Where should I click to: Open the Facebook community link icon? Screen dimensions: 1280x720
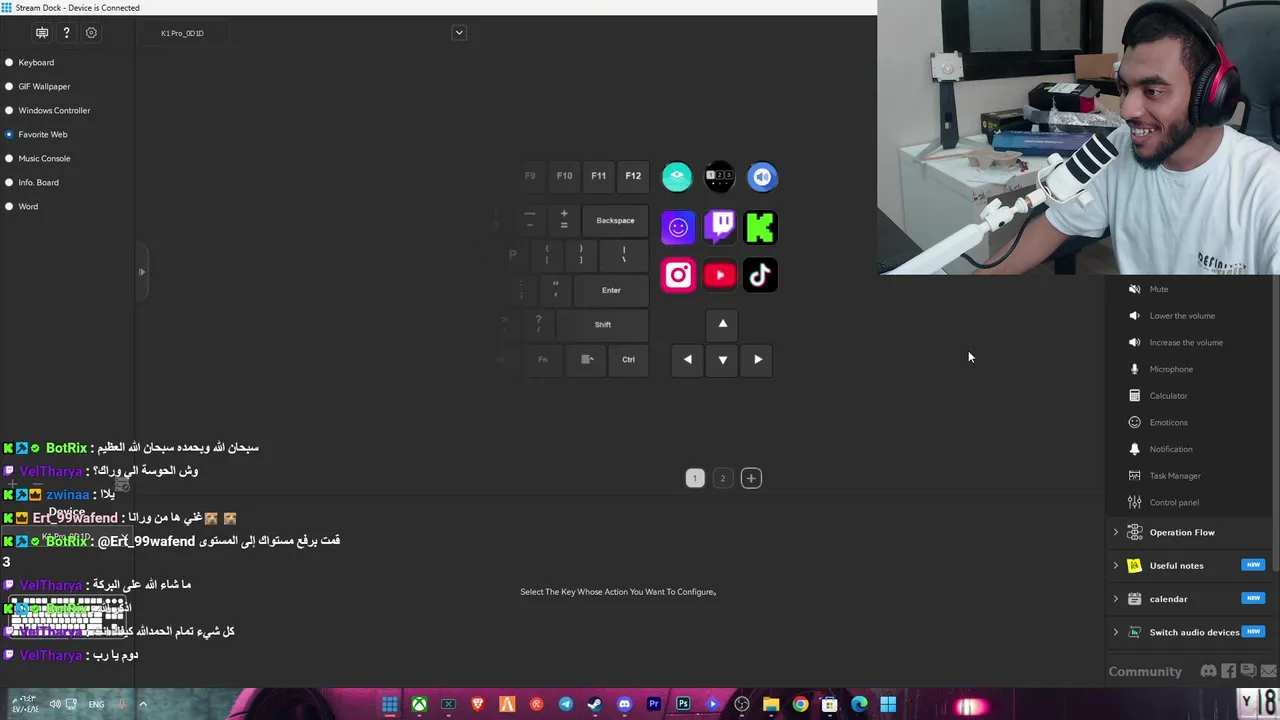coord(1229,671)
